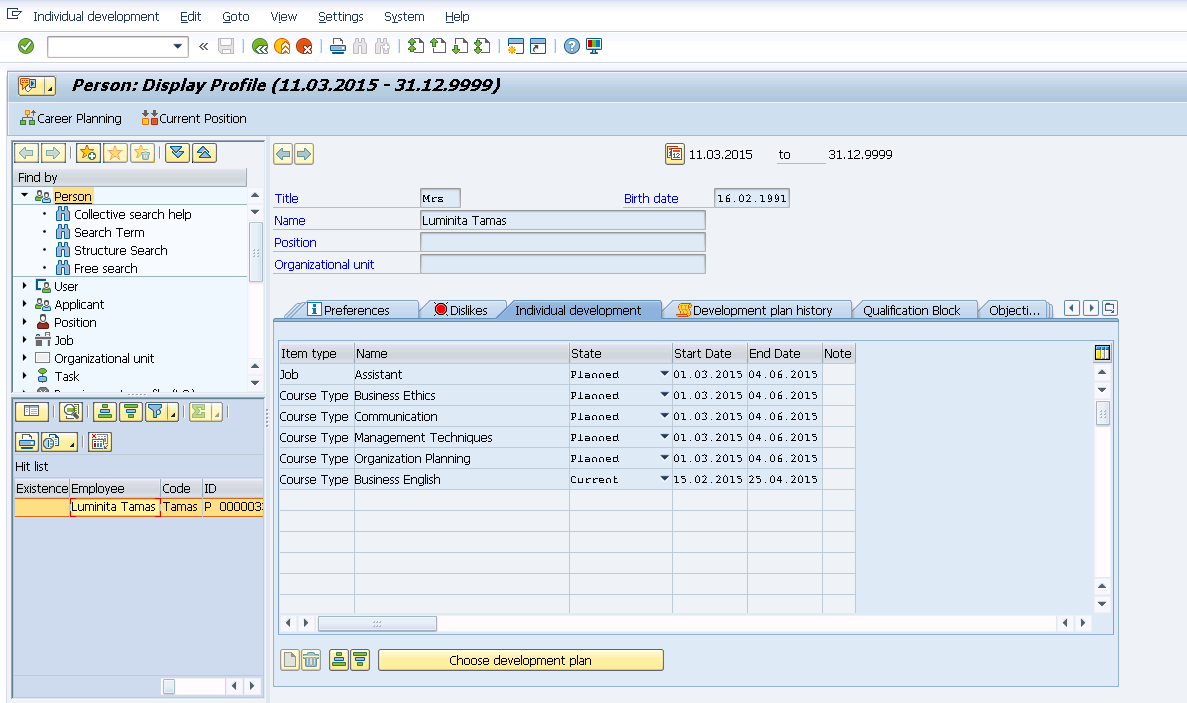Expand the User tree node
1187x703 pixels.
coord(24,286)
